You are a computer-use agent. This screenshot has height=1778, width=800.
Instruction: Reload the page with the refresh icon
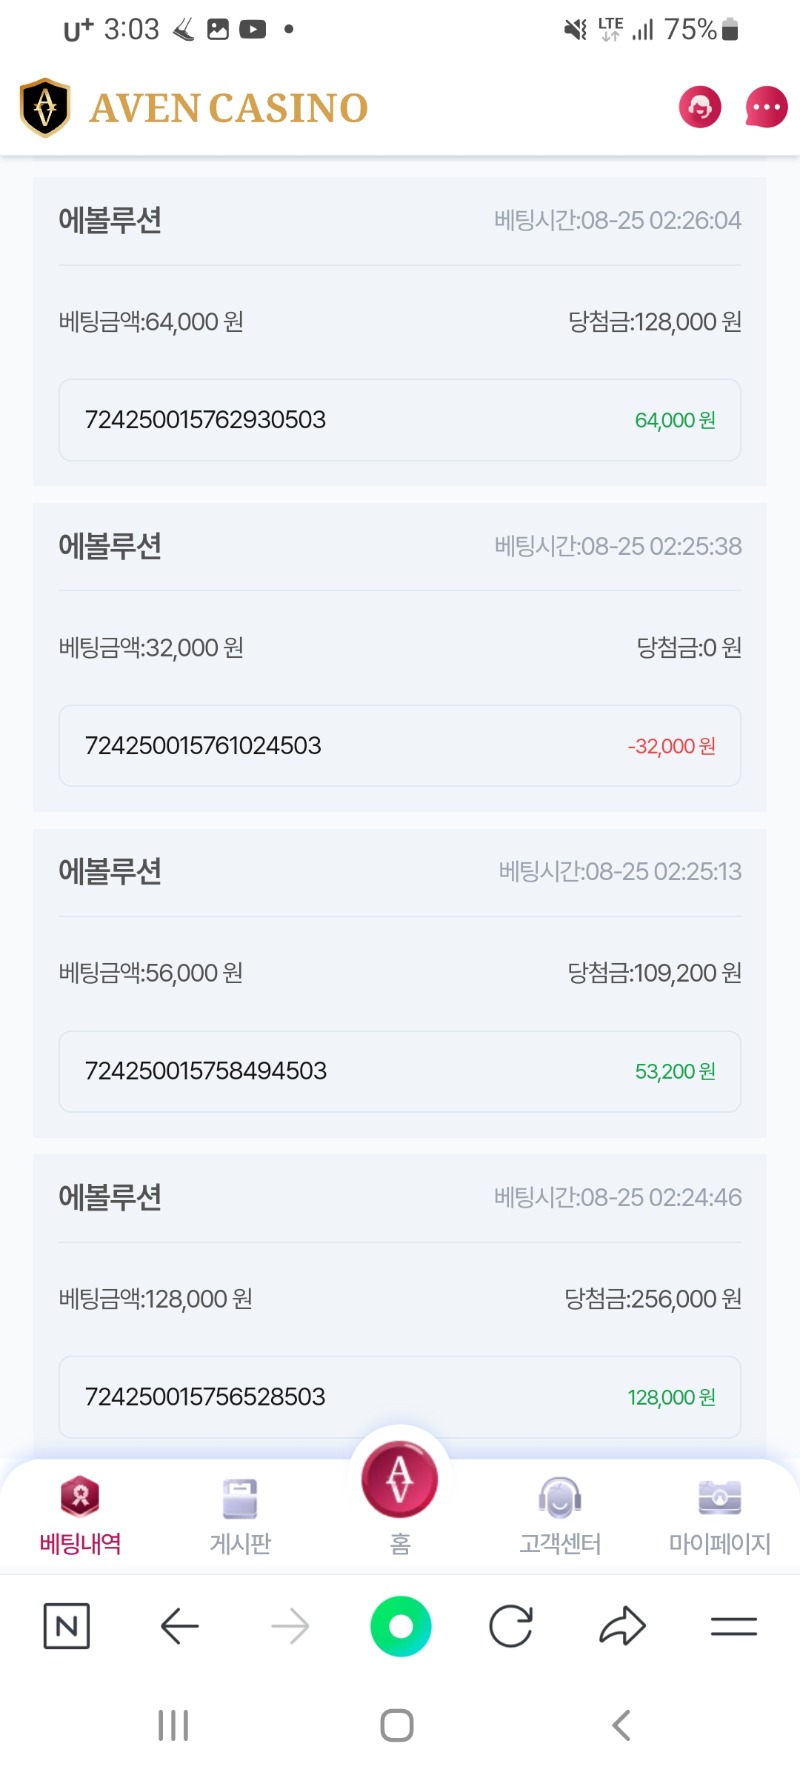tap(511, 1626)
